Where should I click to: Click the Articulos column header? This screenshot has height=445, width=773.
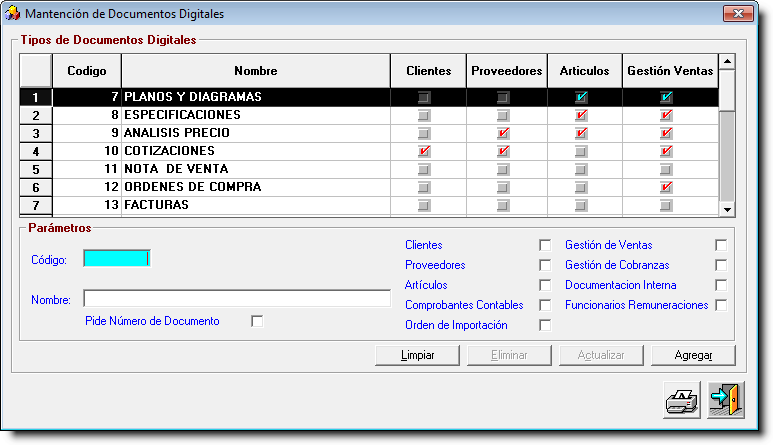pos(585,71)
